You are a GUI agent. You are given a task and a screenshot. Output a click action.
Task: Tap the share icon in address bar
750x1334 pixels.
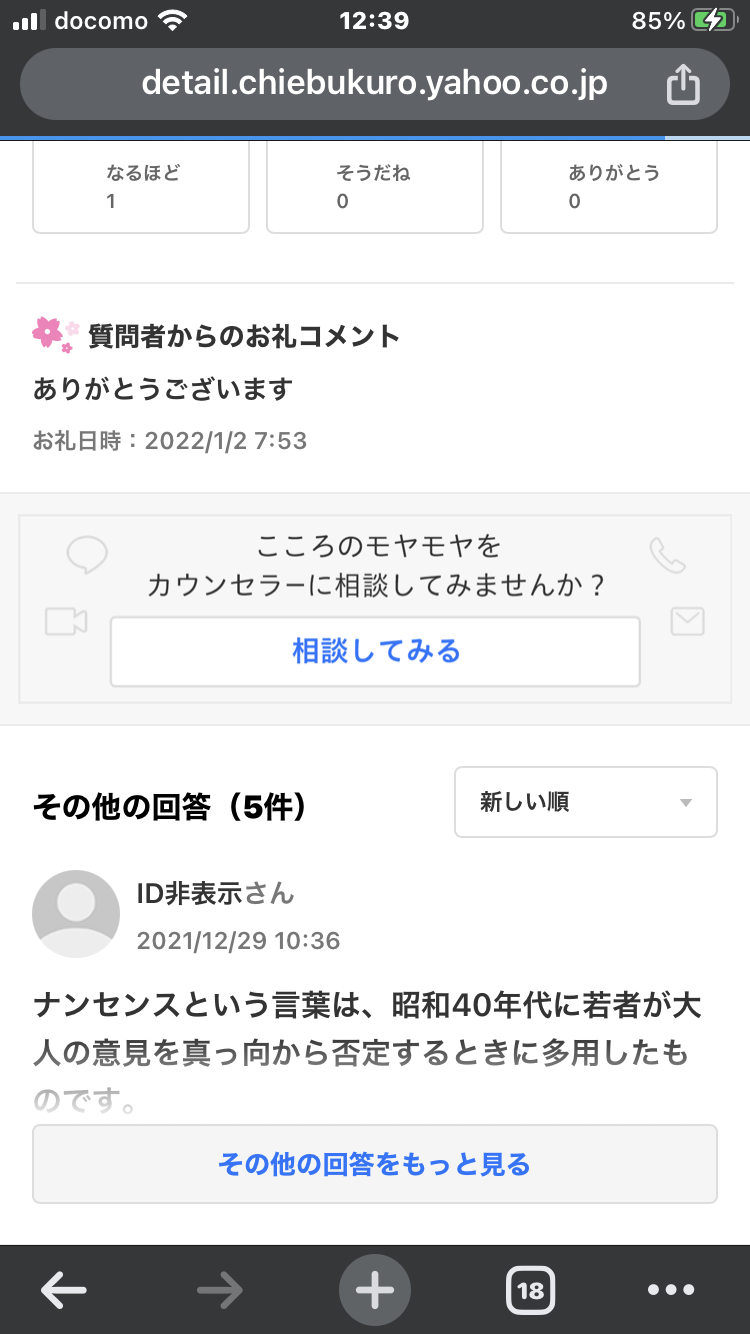(x=683, y=84)
